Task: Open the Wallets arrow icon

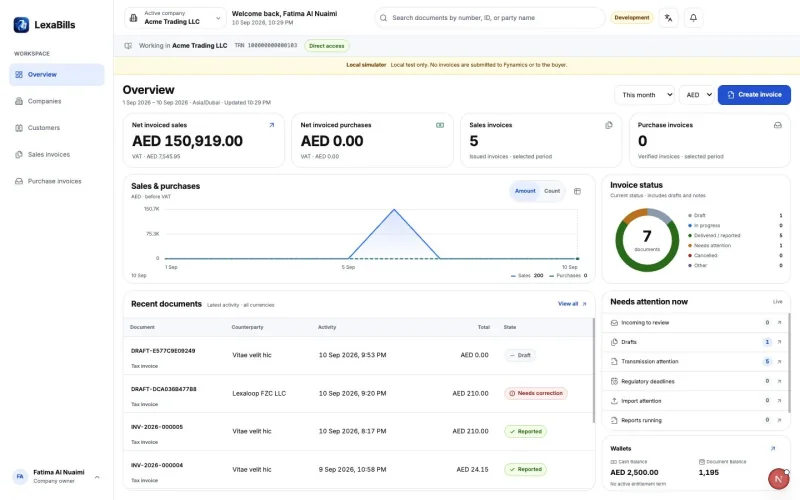Action: click(773, 448)
